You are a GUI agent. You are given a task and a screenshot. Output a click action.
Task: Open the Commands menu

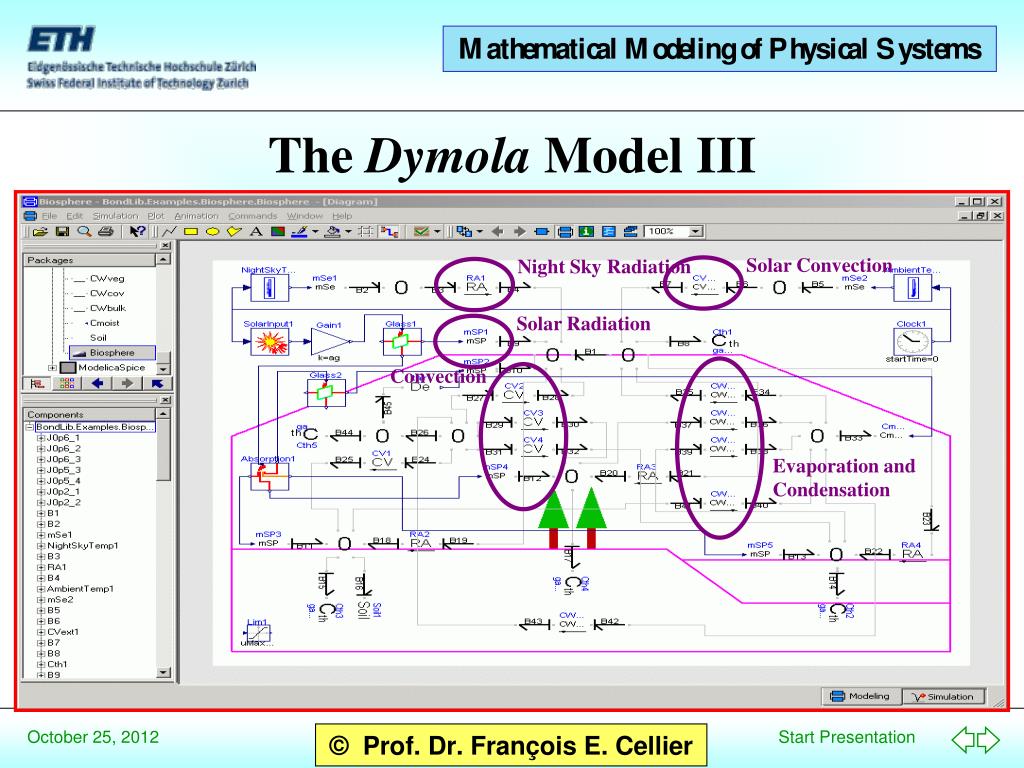pos(253,216)
